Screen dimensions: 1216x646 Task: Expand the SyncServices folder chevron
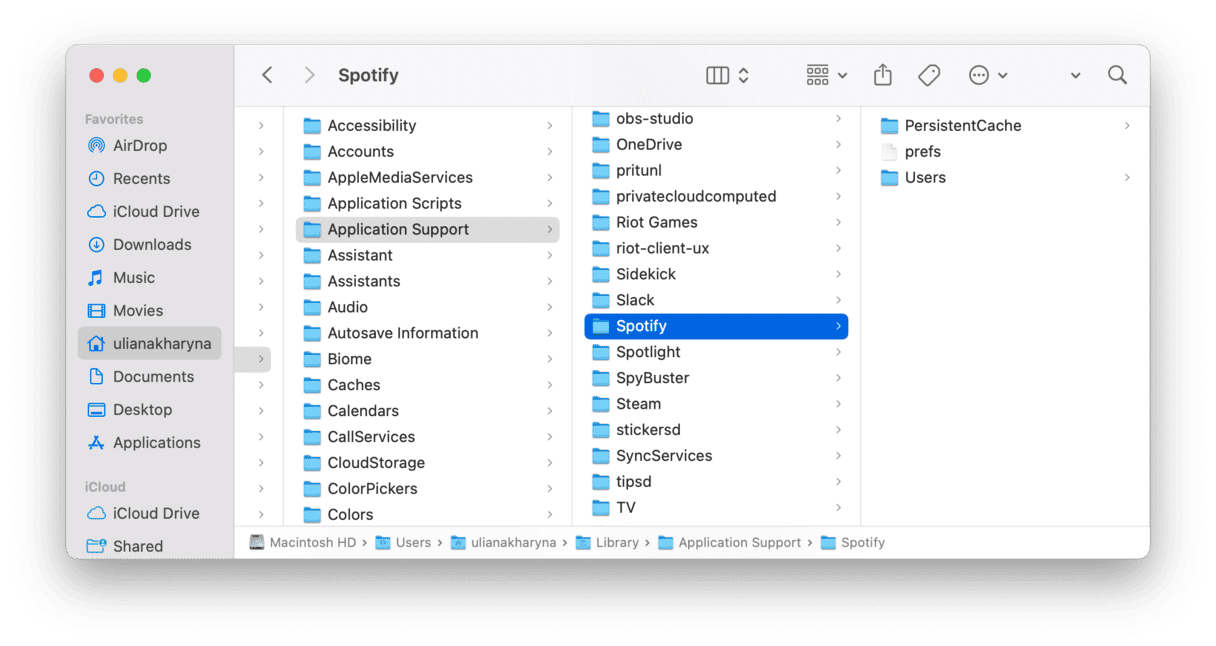pyautogui.click(x=838, y=456)
